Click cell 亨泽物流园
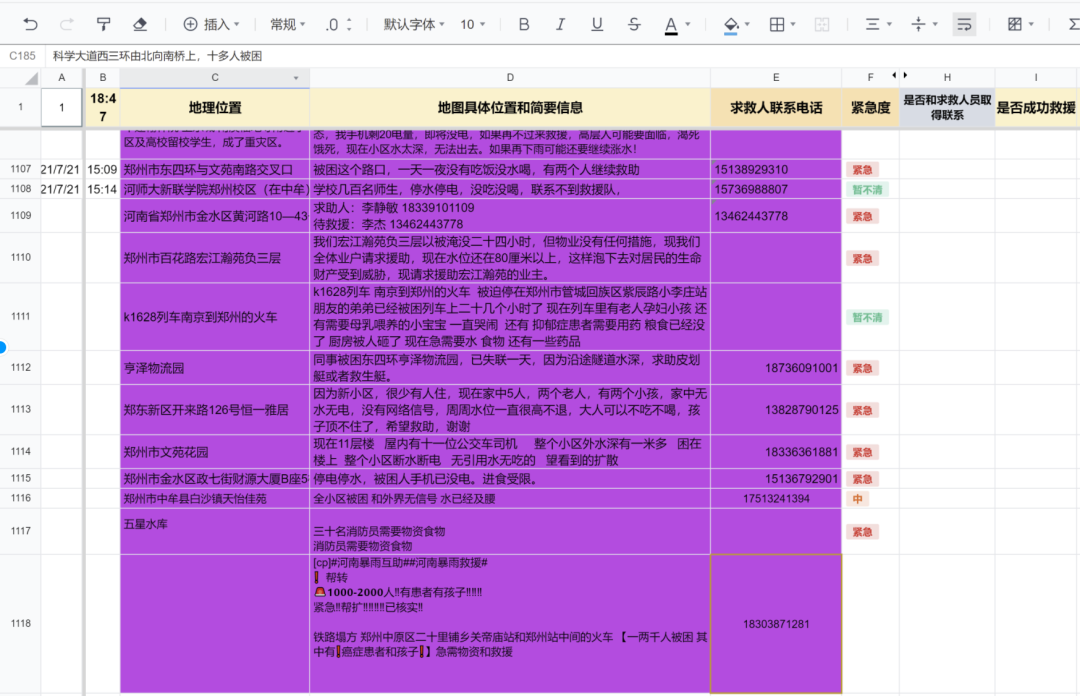The image size is (1080, 696). pyautogui.click(x=215, y=368)
